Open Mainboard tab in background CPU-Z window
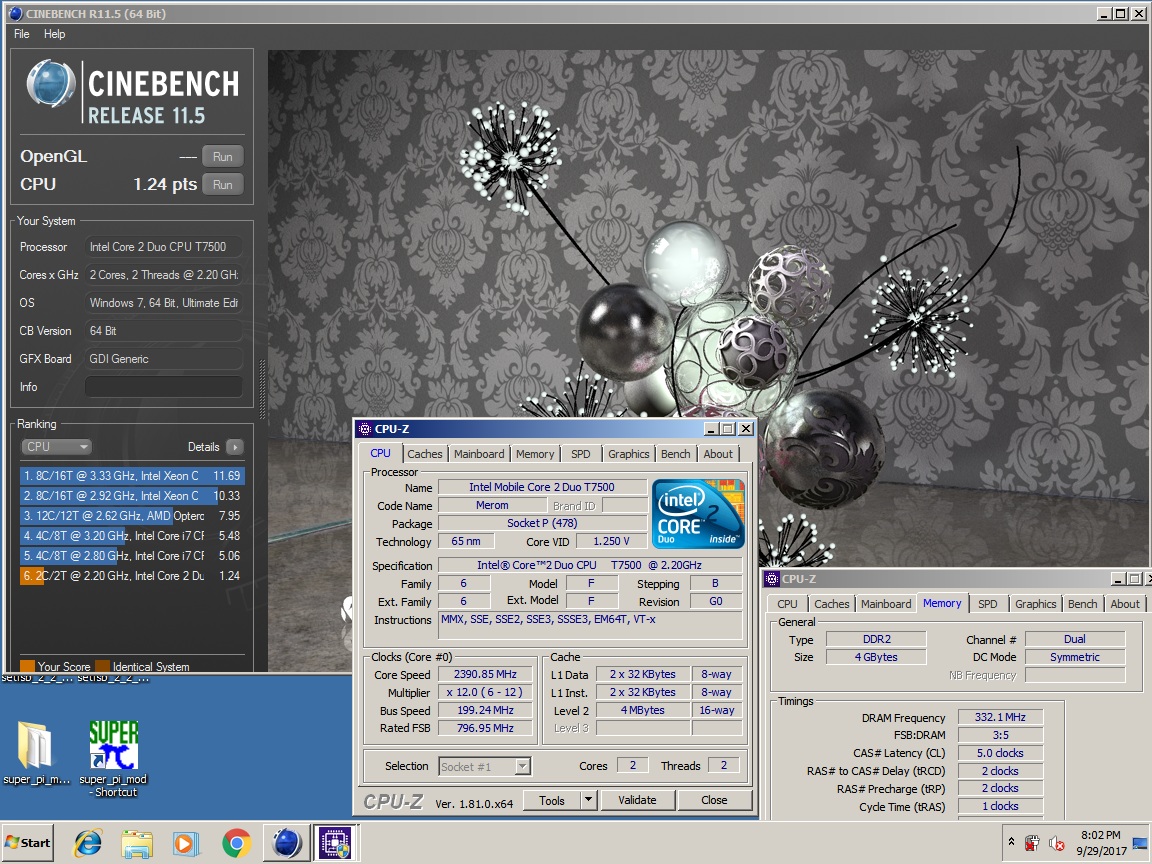1152x864 pixels. coord(886,604)
